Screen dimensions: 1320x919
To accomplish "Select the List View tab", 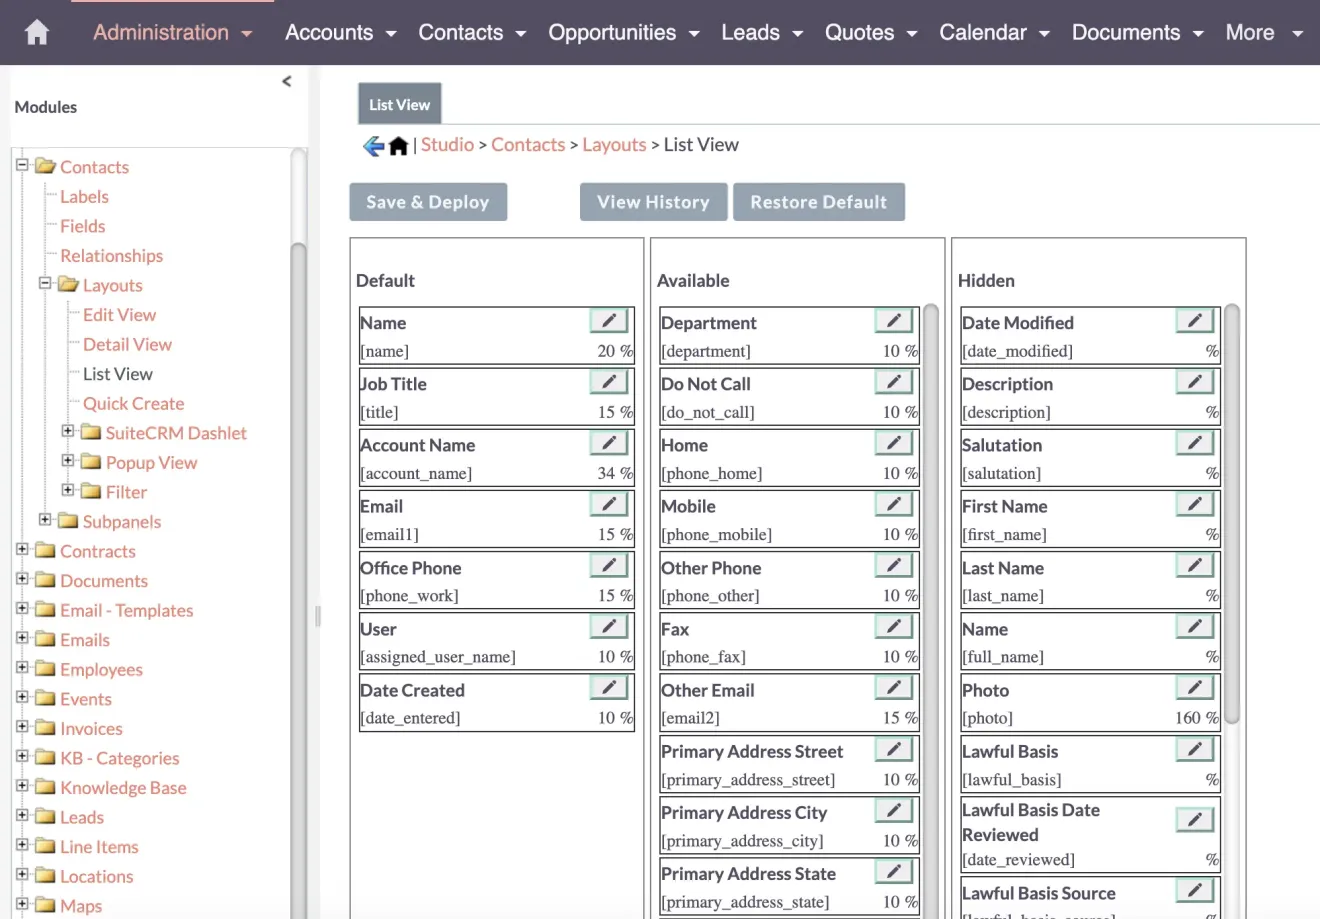I will [399, 103].
